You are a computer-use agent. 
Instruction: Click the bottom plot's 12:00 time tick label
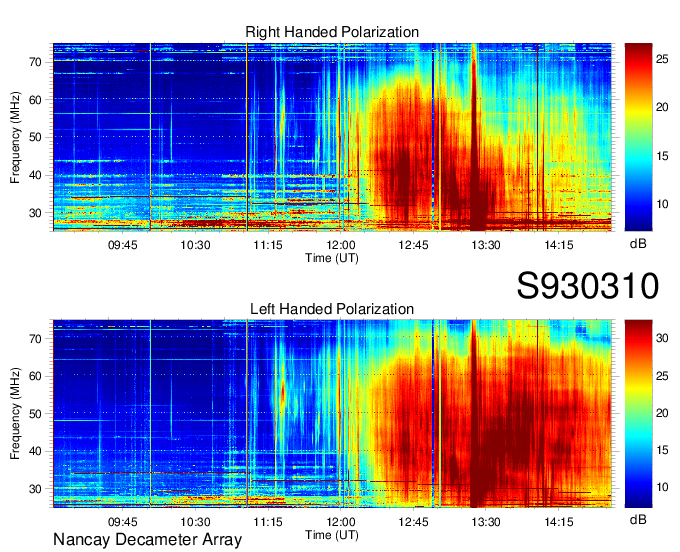[340, 522]
